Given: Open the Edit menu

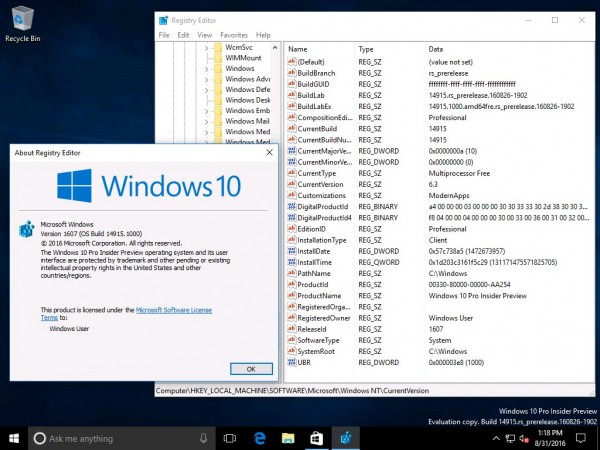Looking at the screenshot, I should tap(183, 35).
